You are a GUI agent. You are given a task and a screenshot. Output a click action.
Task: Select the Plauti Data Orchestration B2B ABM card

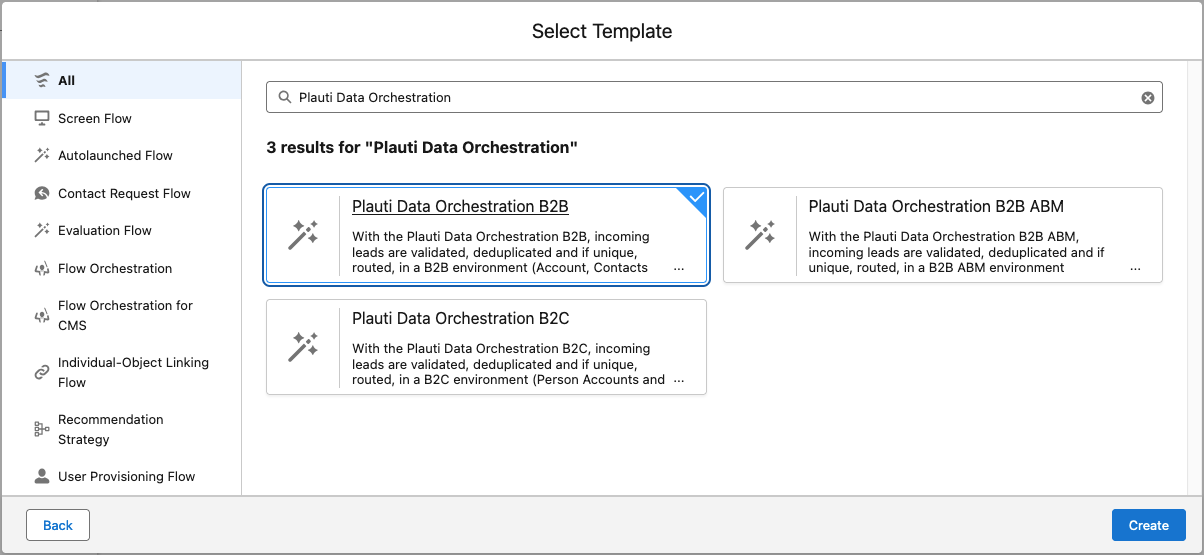[x=943, y=235]
